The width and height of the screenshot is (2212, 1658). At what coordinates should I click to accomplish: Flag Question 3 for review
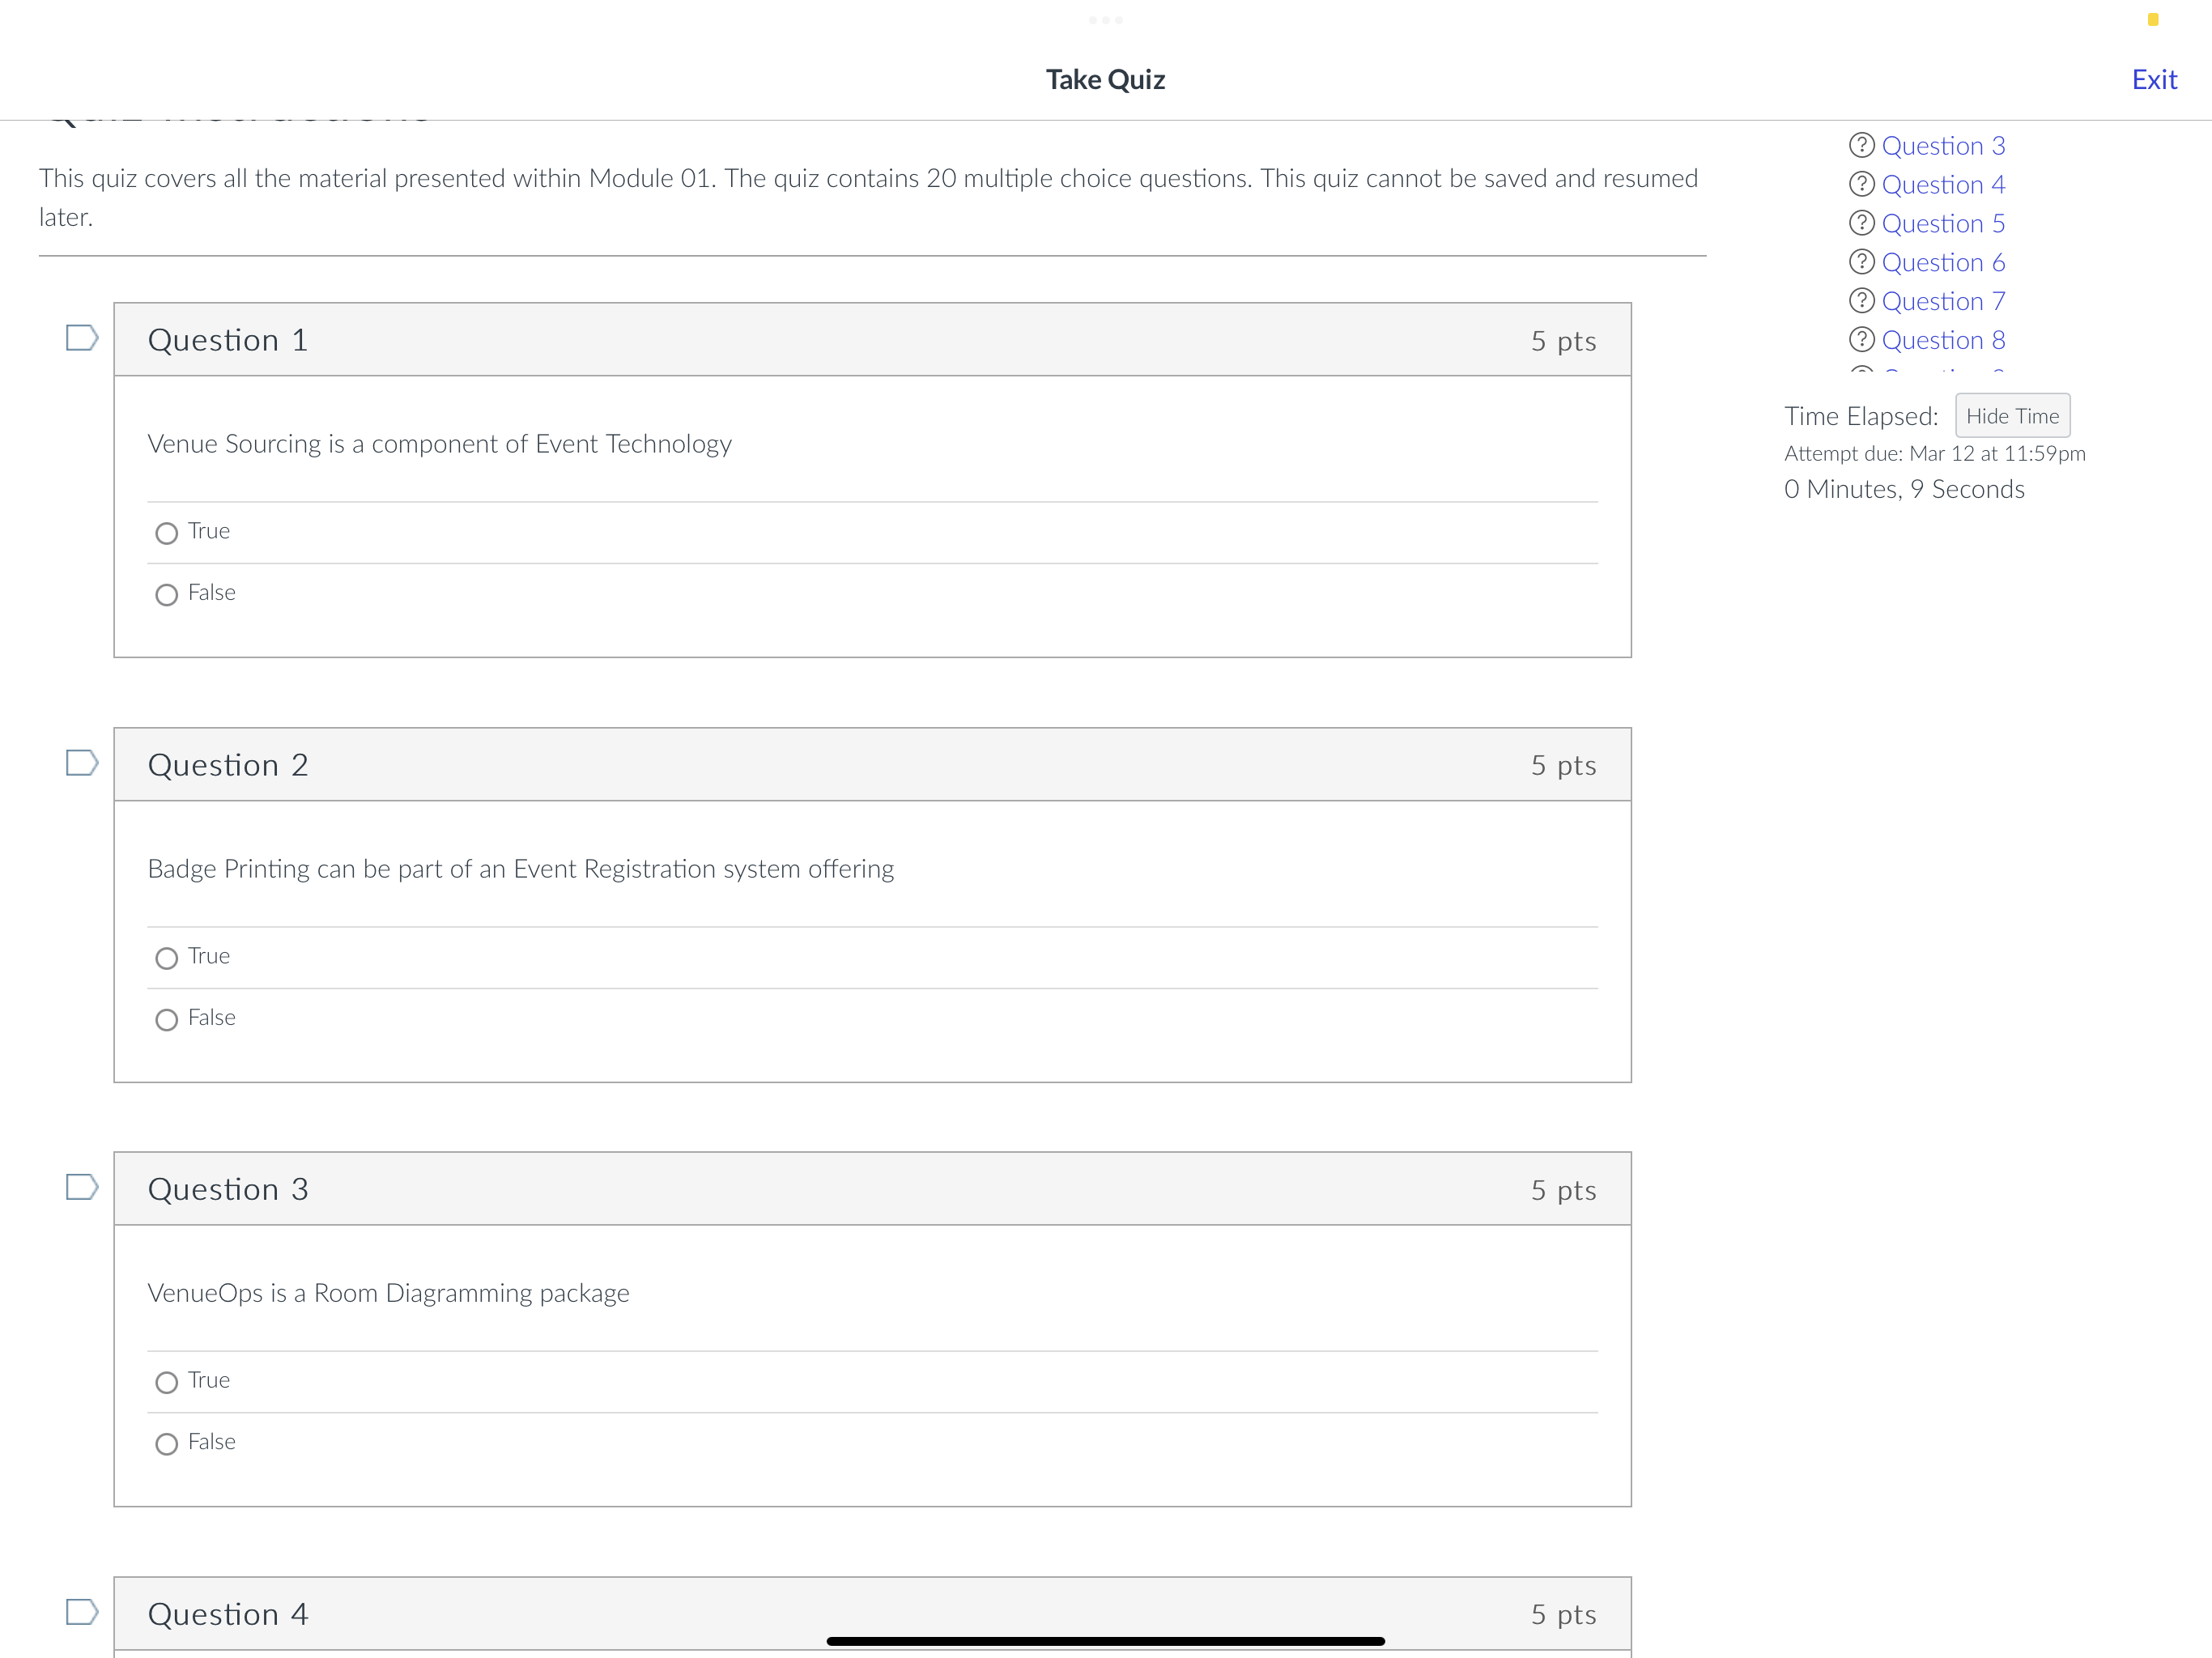coord(82,1188)
